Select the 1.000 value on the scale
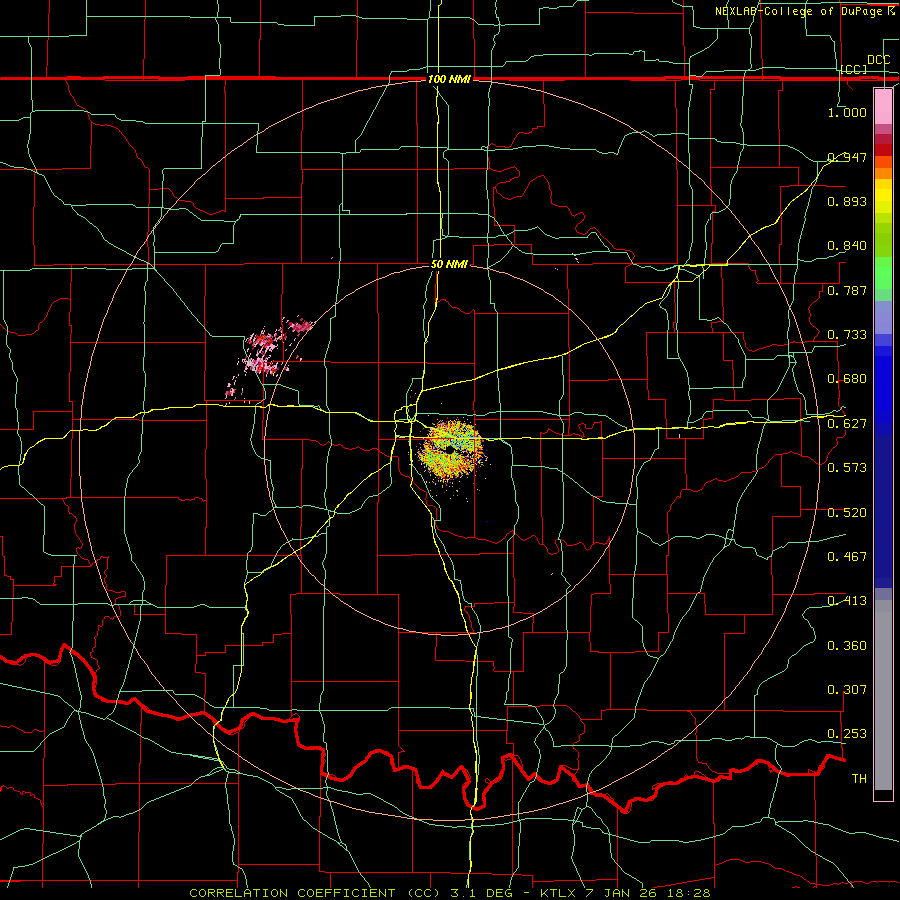Image resolution: width=900 pixels, height=900 pixels. click(x=847, y=112)
